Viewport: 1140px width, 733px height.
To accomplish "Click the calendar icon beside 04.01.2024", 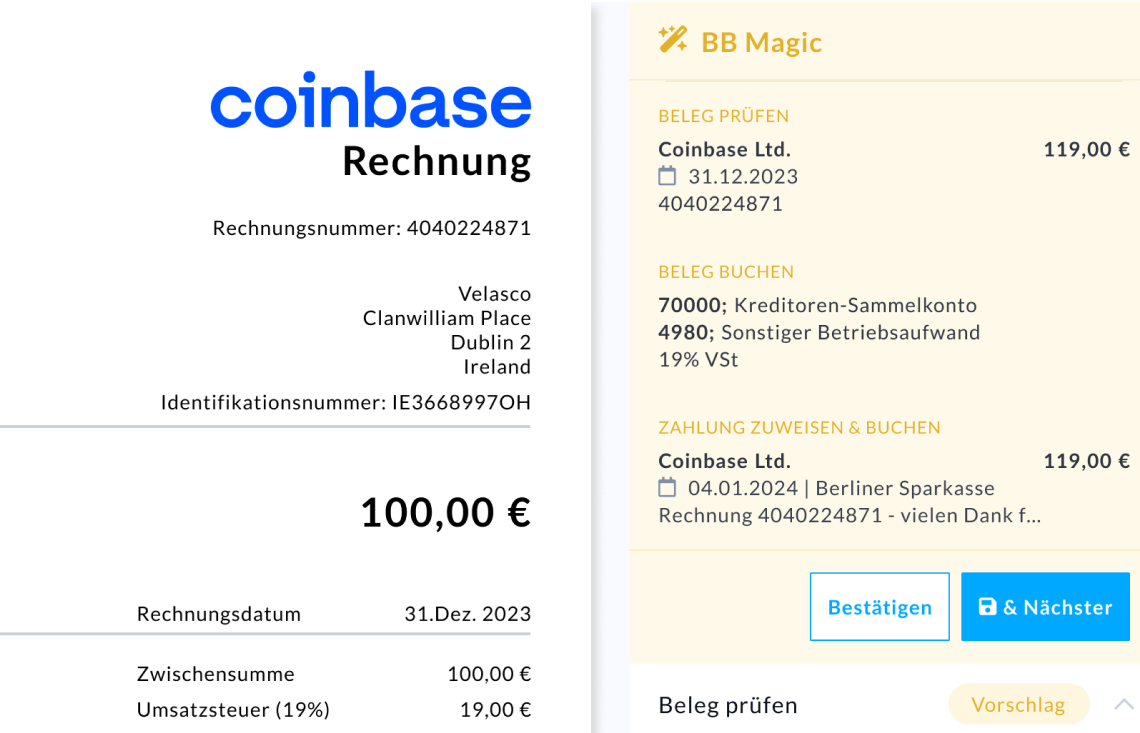I will pos(667,489).
